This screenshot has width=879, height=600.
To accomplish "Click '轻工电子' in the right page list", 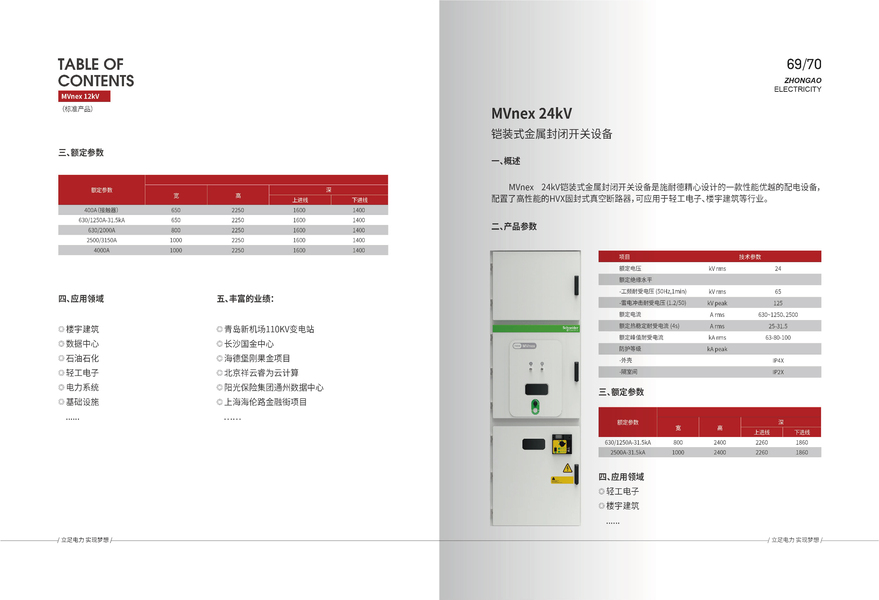I will pyautogui.click(x=622, y=491).
